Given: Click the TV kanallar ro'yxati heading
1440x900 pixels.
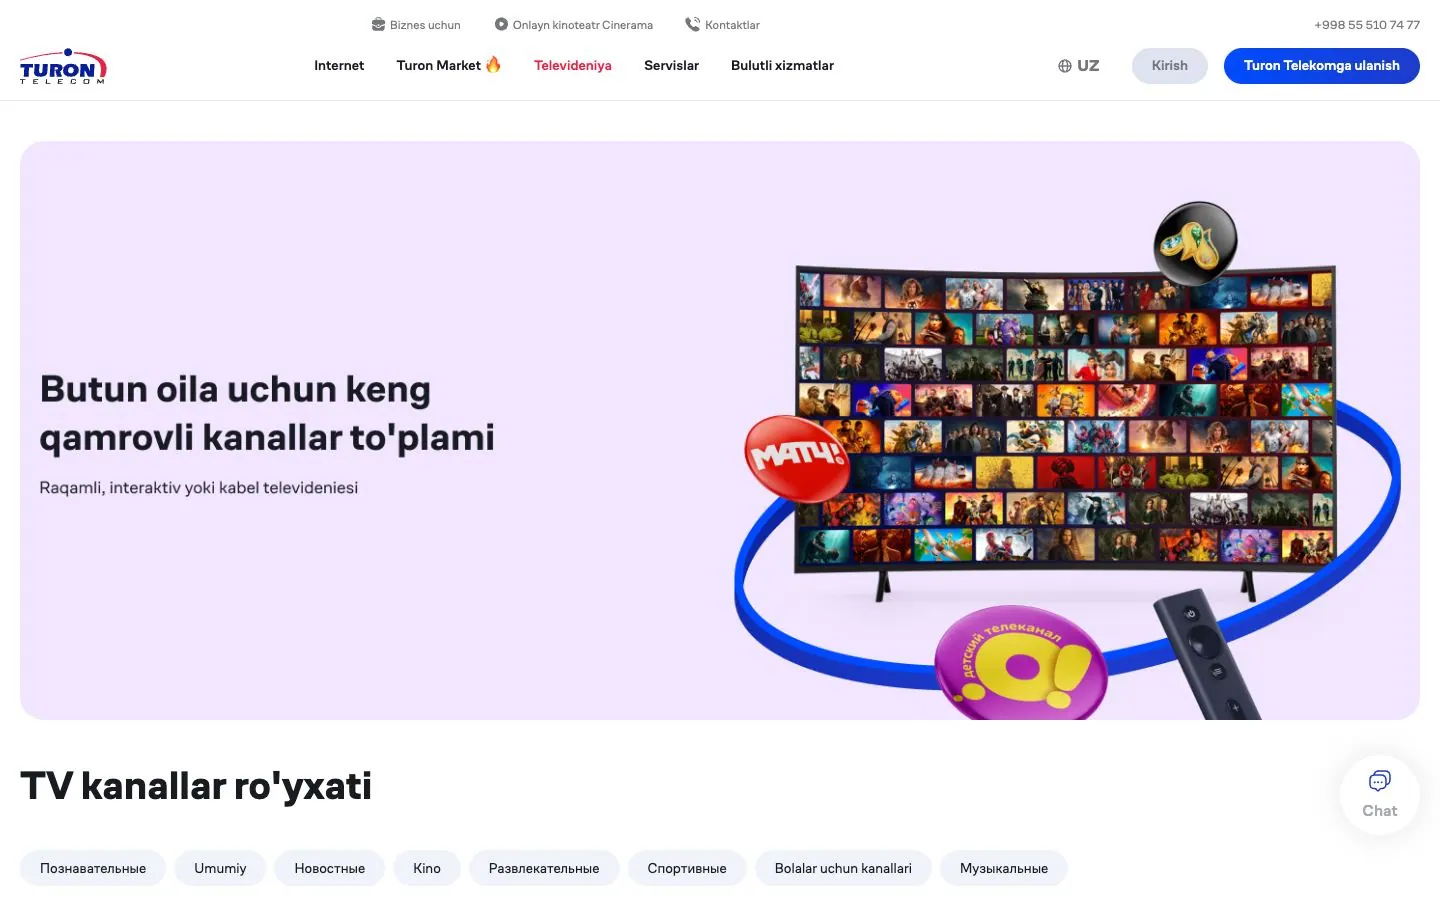Looking at the screenshot, I should pyautogui.click(x=196, y=786).
